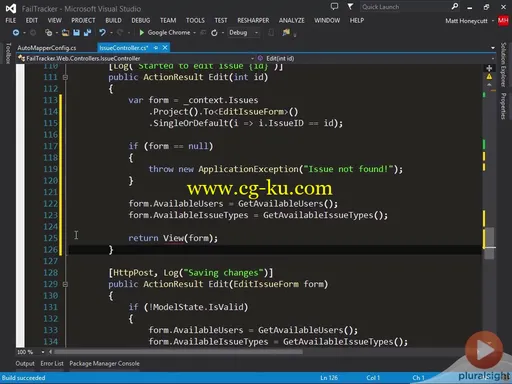
Task: Open the Output panel tab
Action: pos(25,364)
